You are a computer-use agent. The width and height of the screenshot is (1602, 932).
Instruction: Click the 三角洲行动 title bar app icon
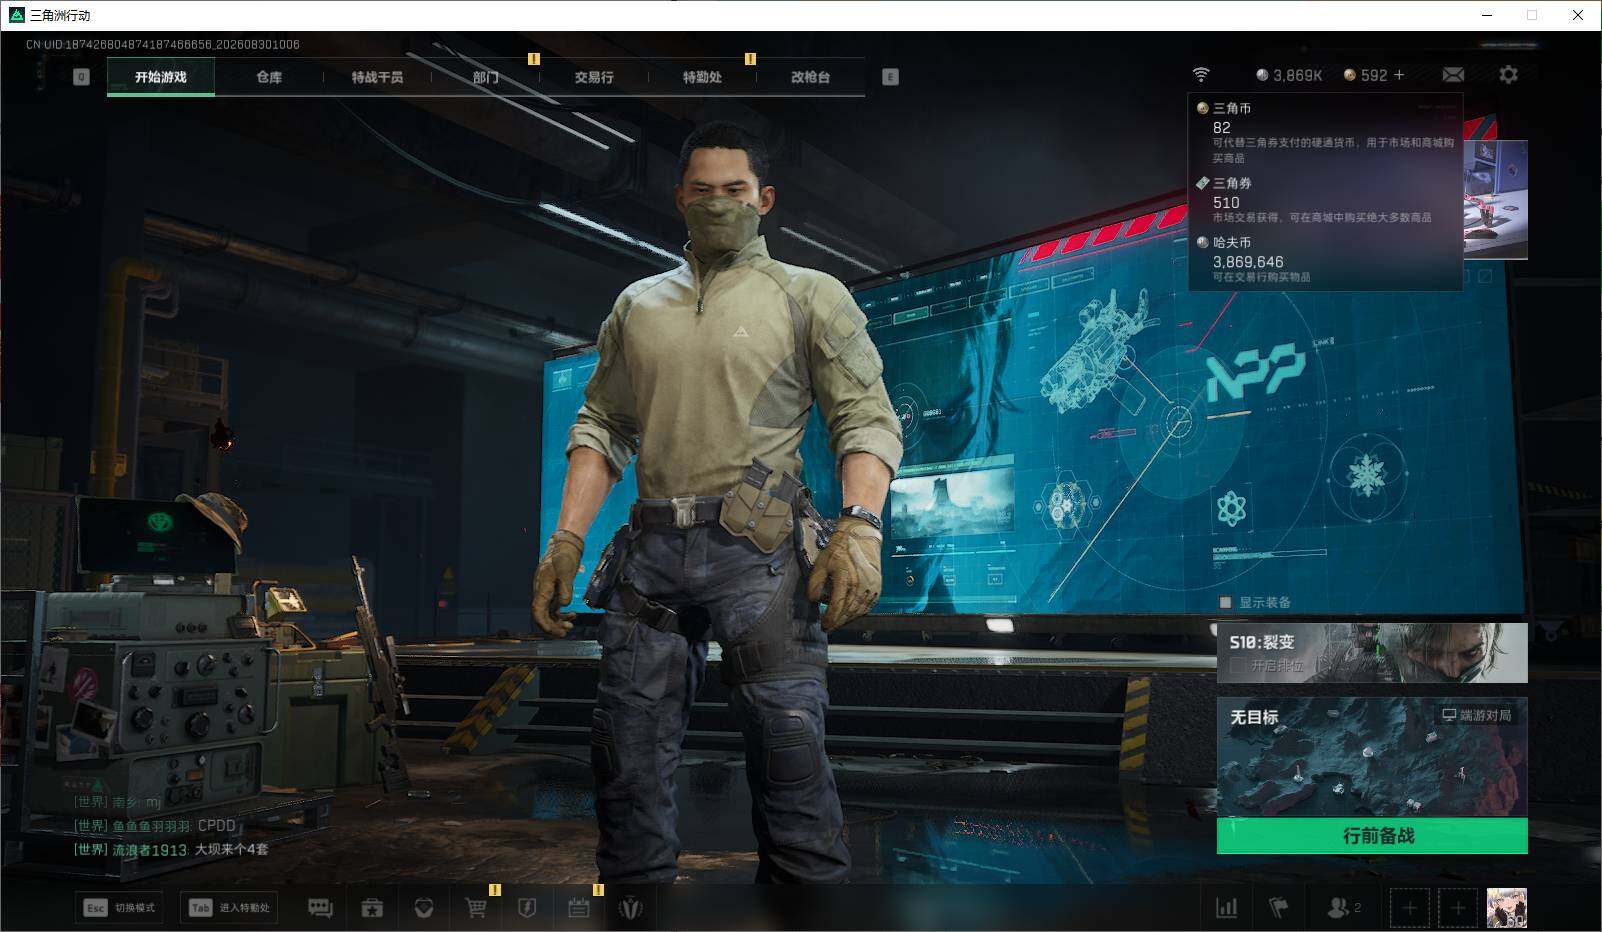click(x=16, y=15)
